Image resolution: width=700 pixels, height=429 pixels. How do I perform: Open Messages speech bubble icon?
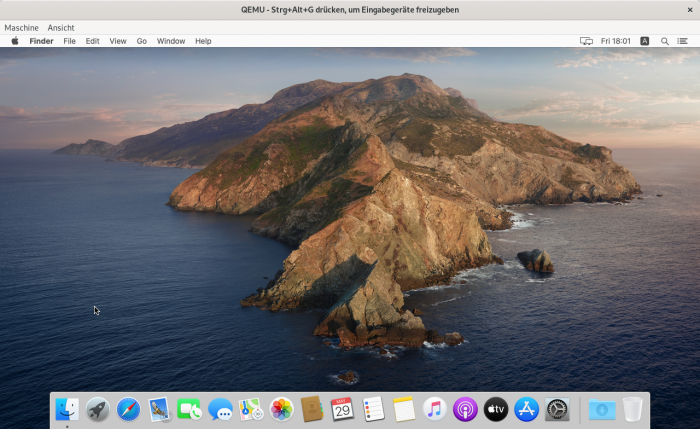[220, 409]
